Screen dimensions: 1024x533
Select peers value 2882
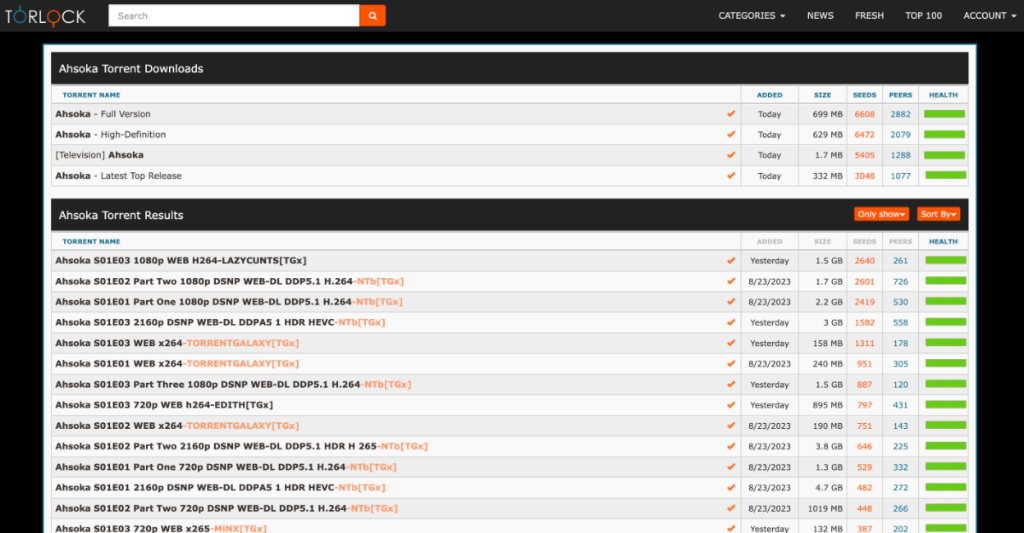(x=901, y=114)
